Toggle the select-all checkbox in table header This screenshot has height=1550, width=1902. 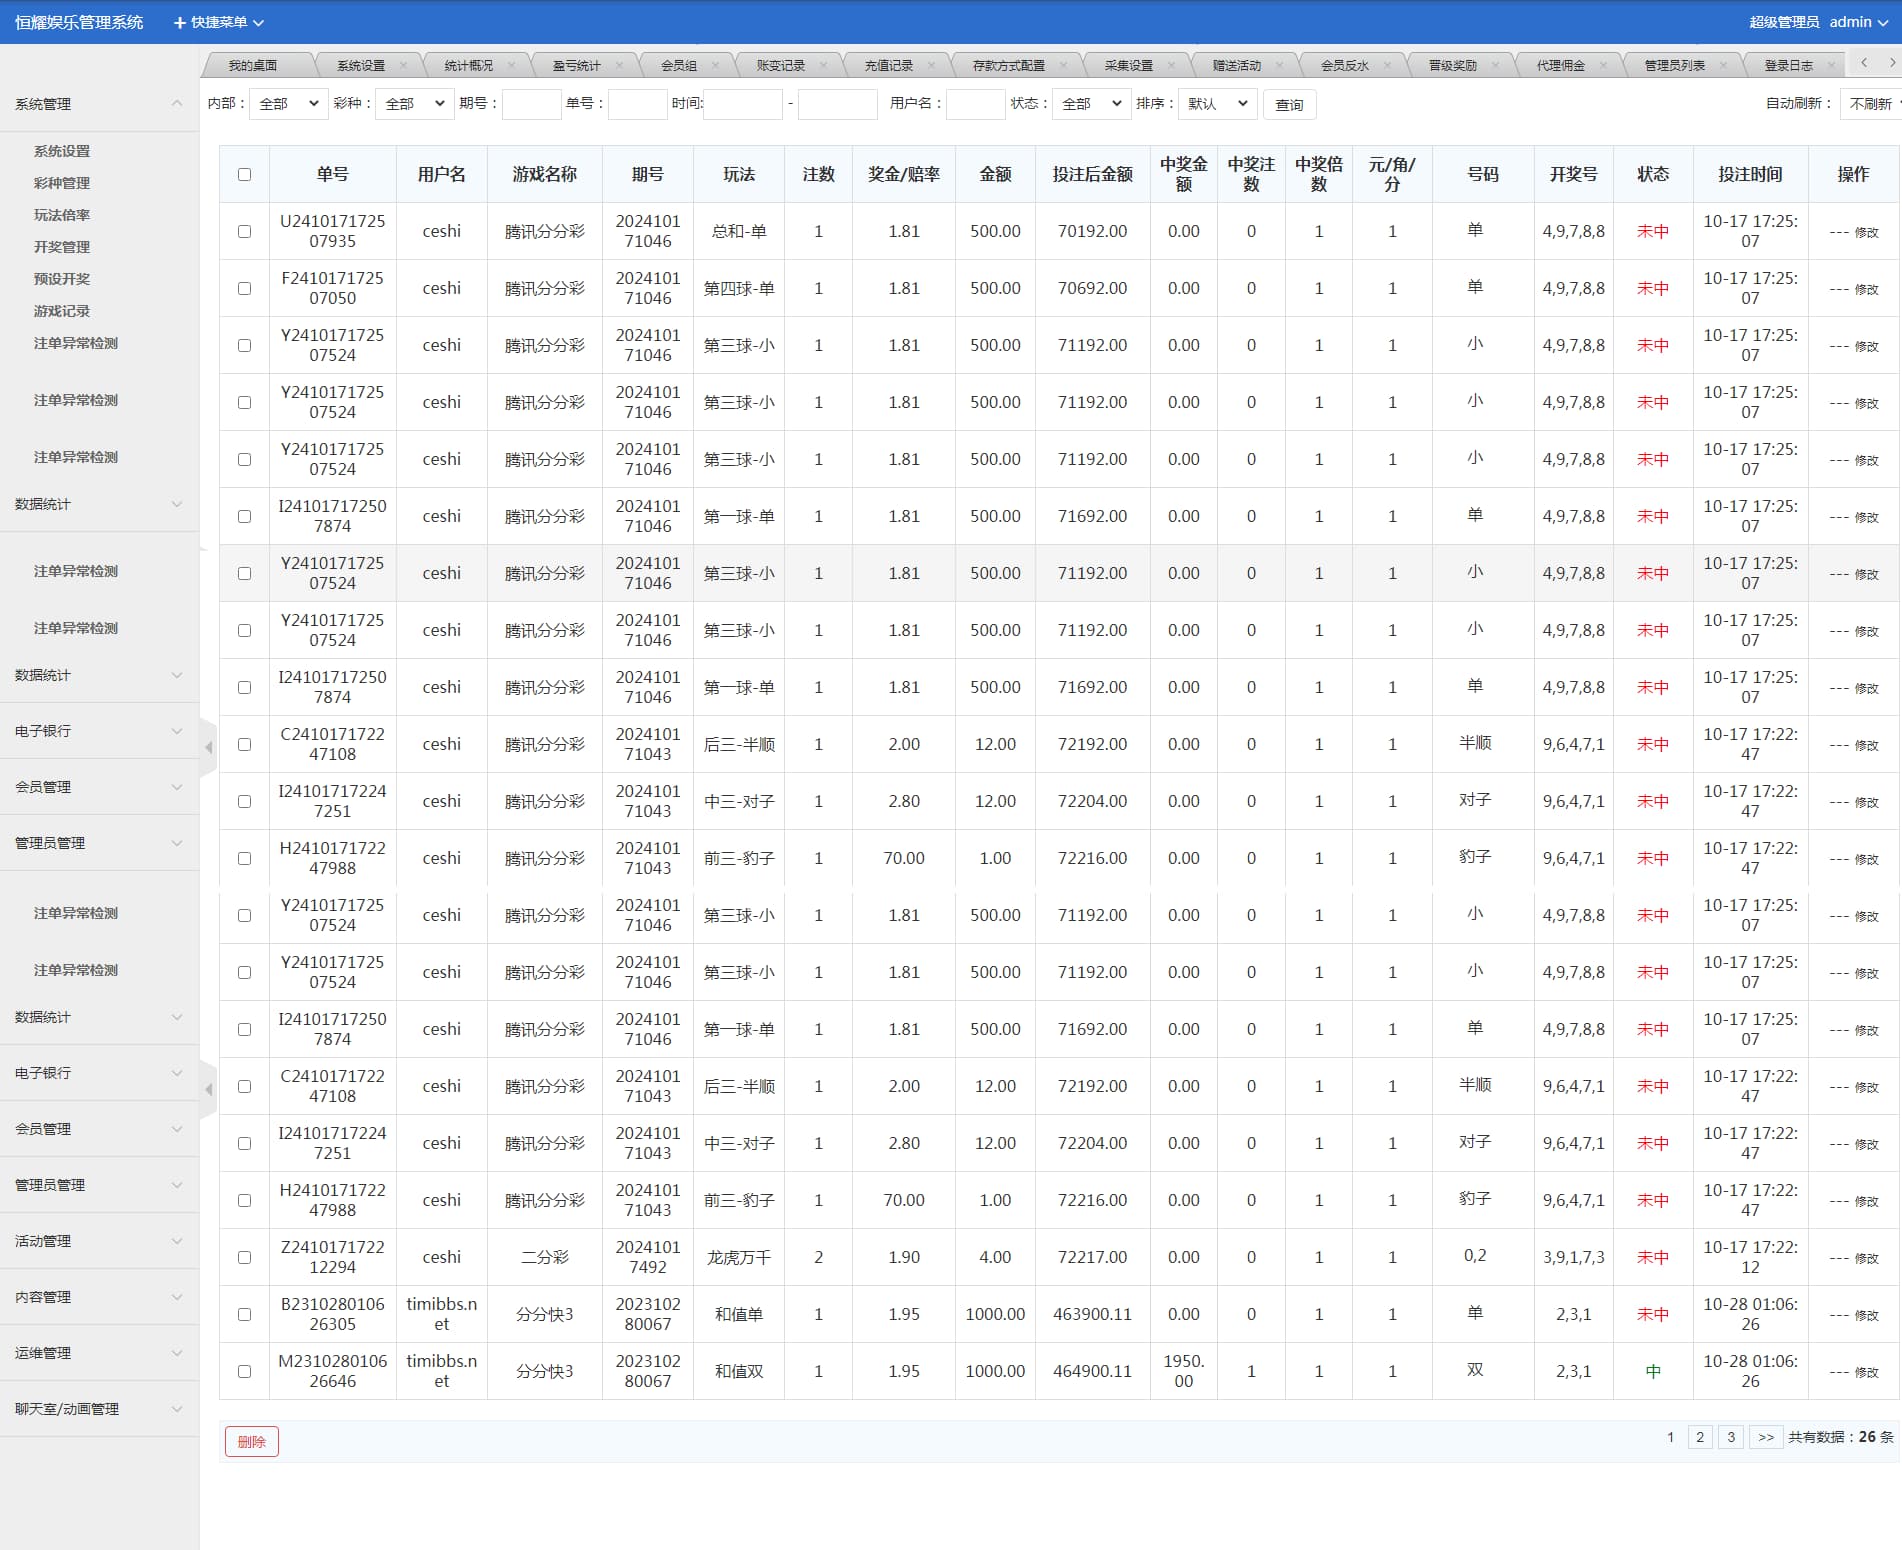point(244,175)
